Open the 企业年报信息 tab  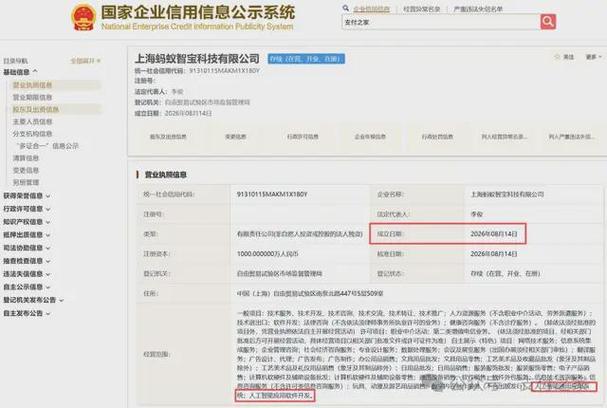pos(370,137)
